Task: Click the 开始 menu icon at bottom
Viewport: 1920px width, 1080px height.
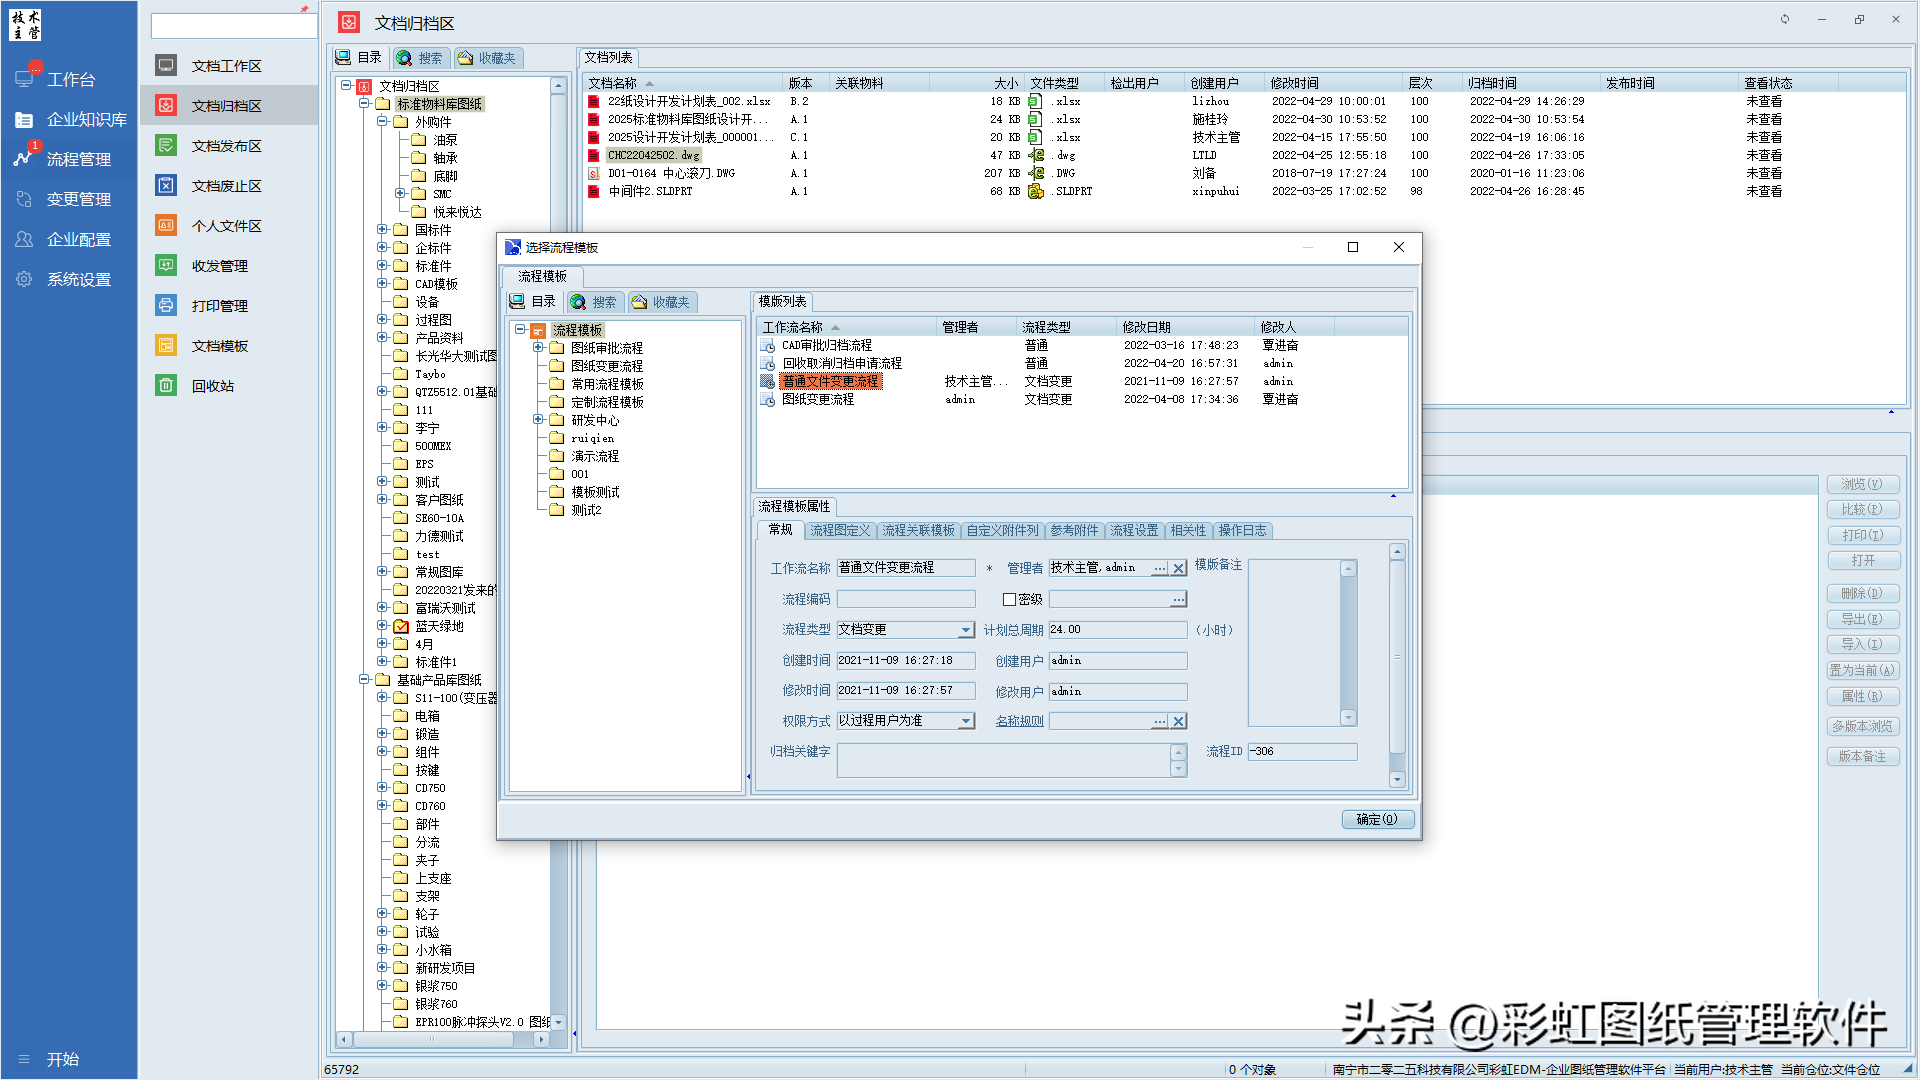Action: (x=24, y=1059)
